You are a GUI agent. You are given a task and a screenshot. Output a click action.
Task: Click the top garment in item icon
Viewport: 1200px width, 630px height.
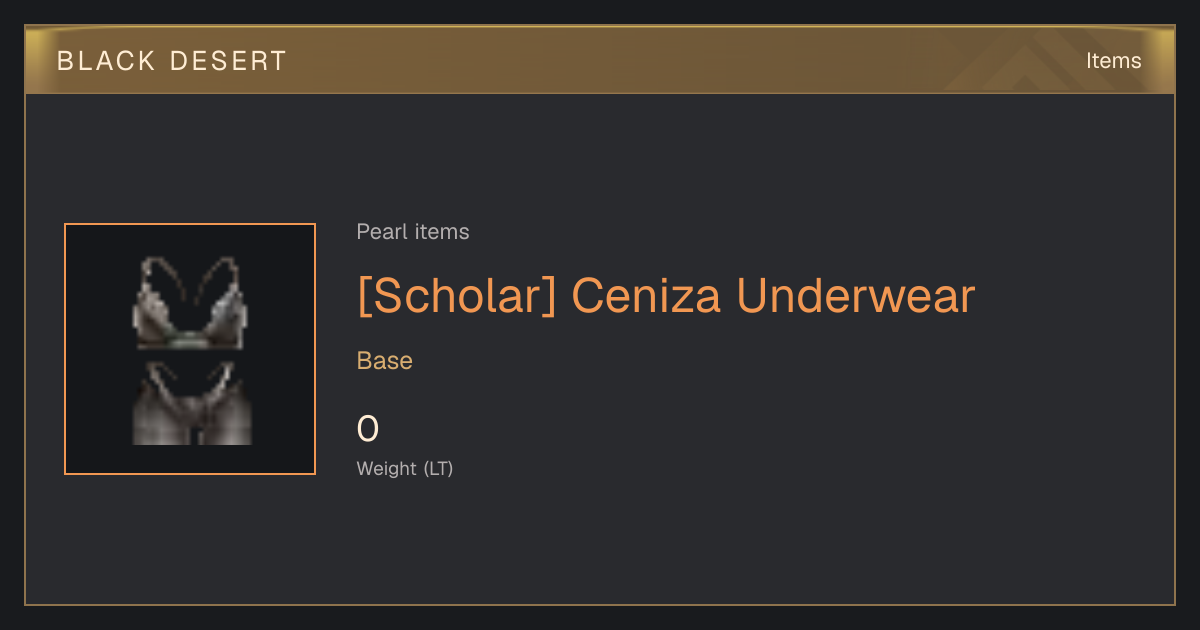[190, 303]
